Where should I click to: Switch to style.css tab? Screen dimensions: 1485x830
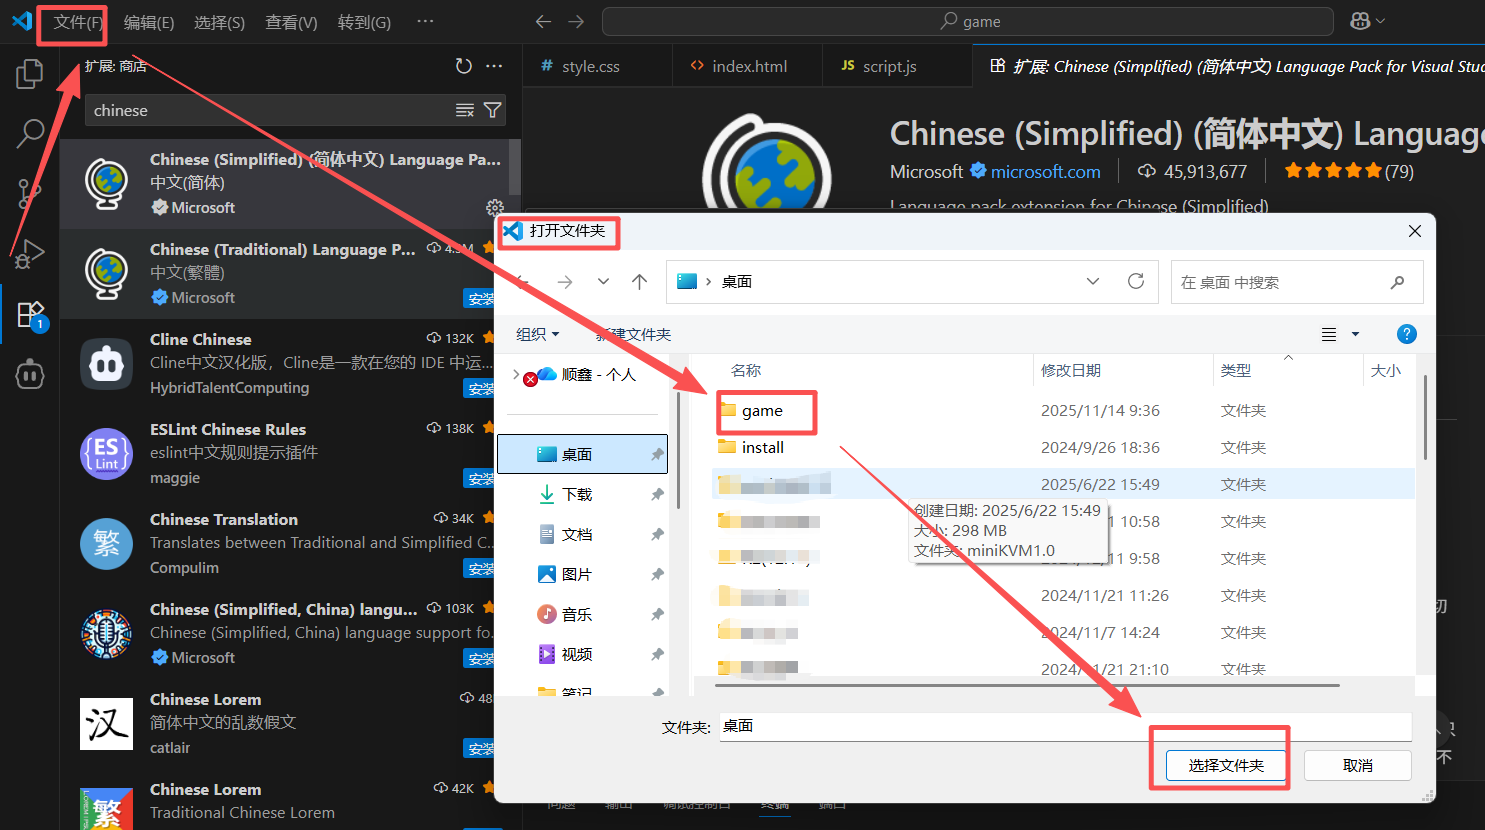pyautogui.click(x=597, y=66)
